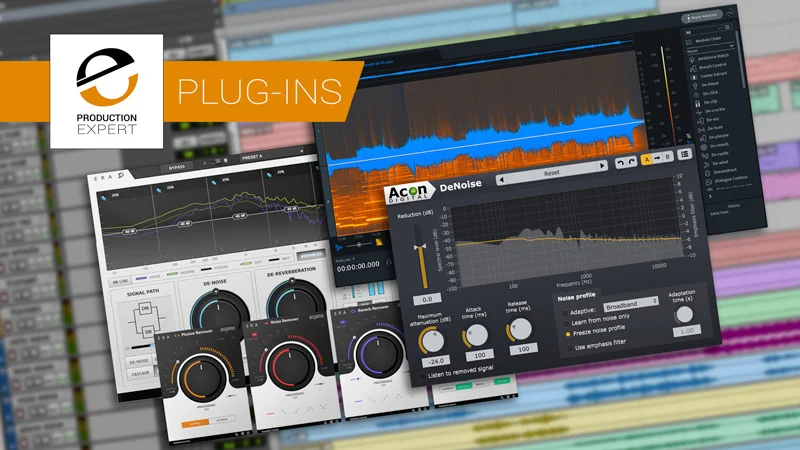Click the BYPASS button in ERA-D
The height and width of the screenshot is (450, 800).
(x=177, y=167)
